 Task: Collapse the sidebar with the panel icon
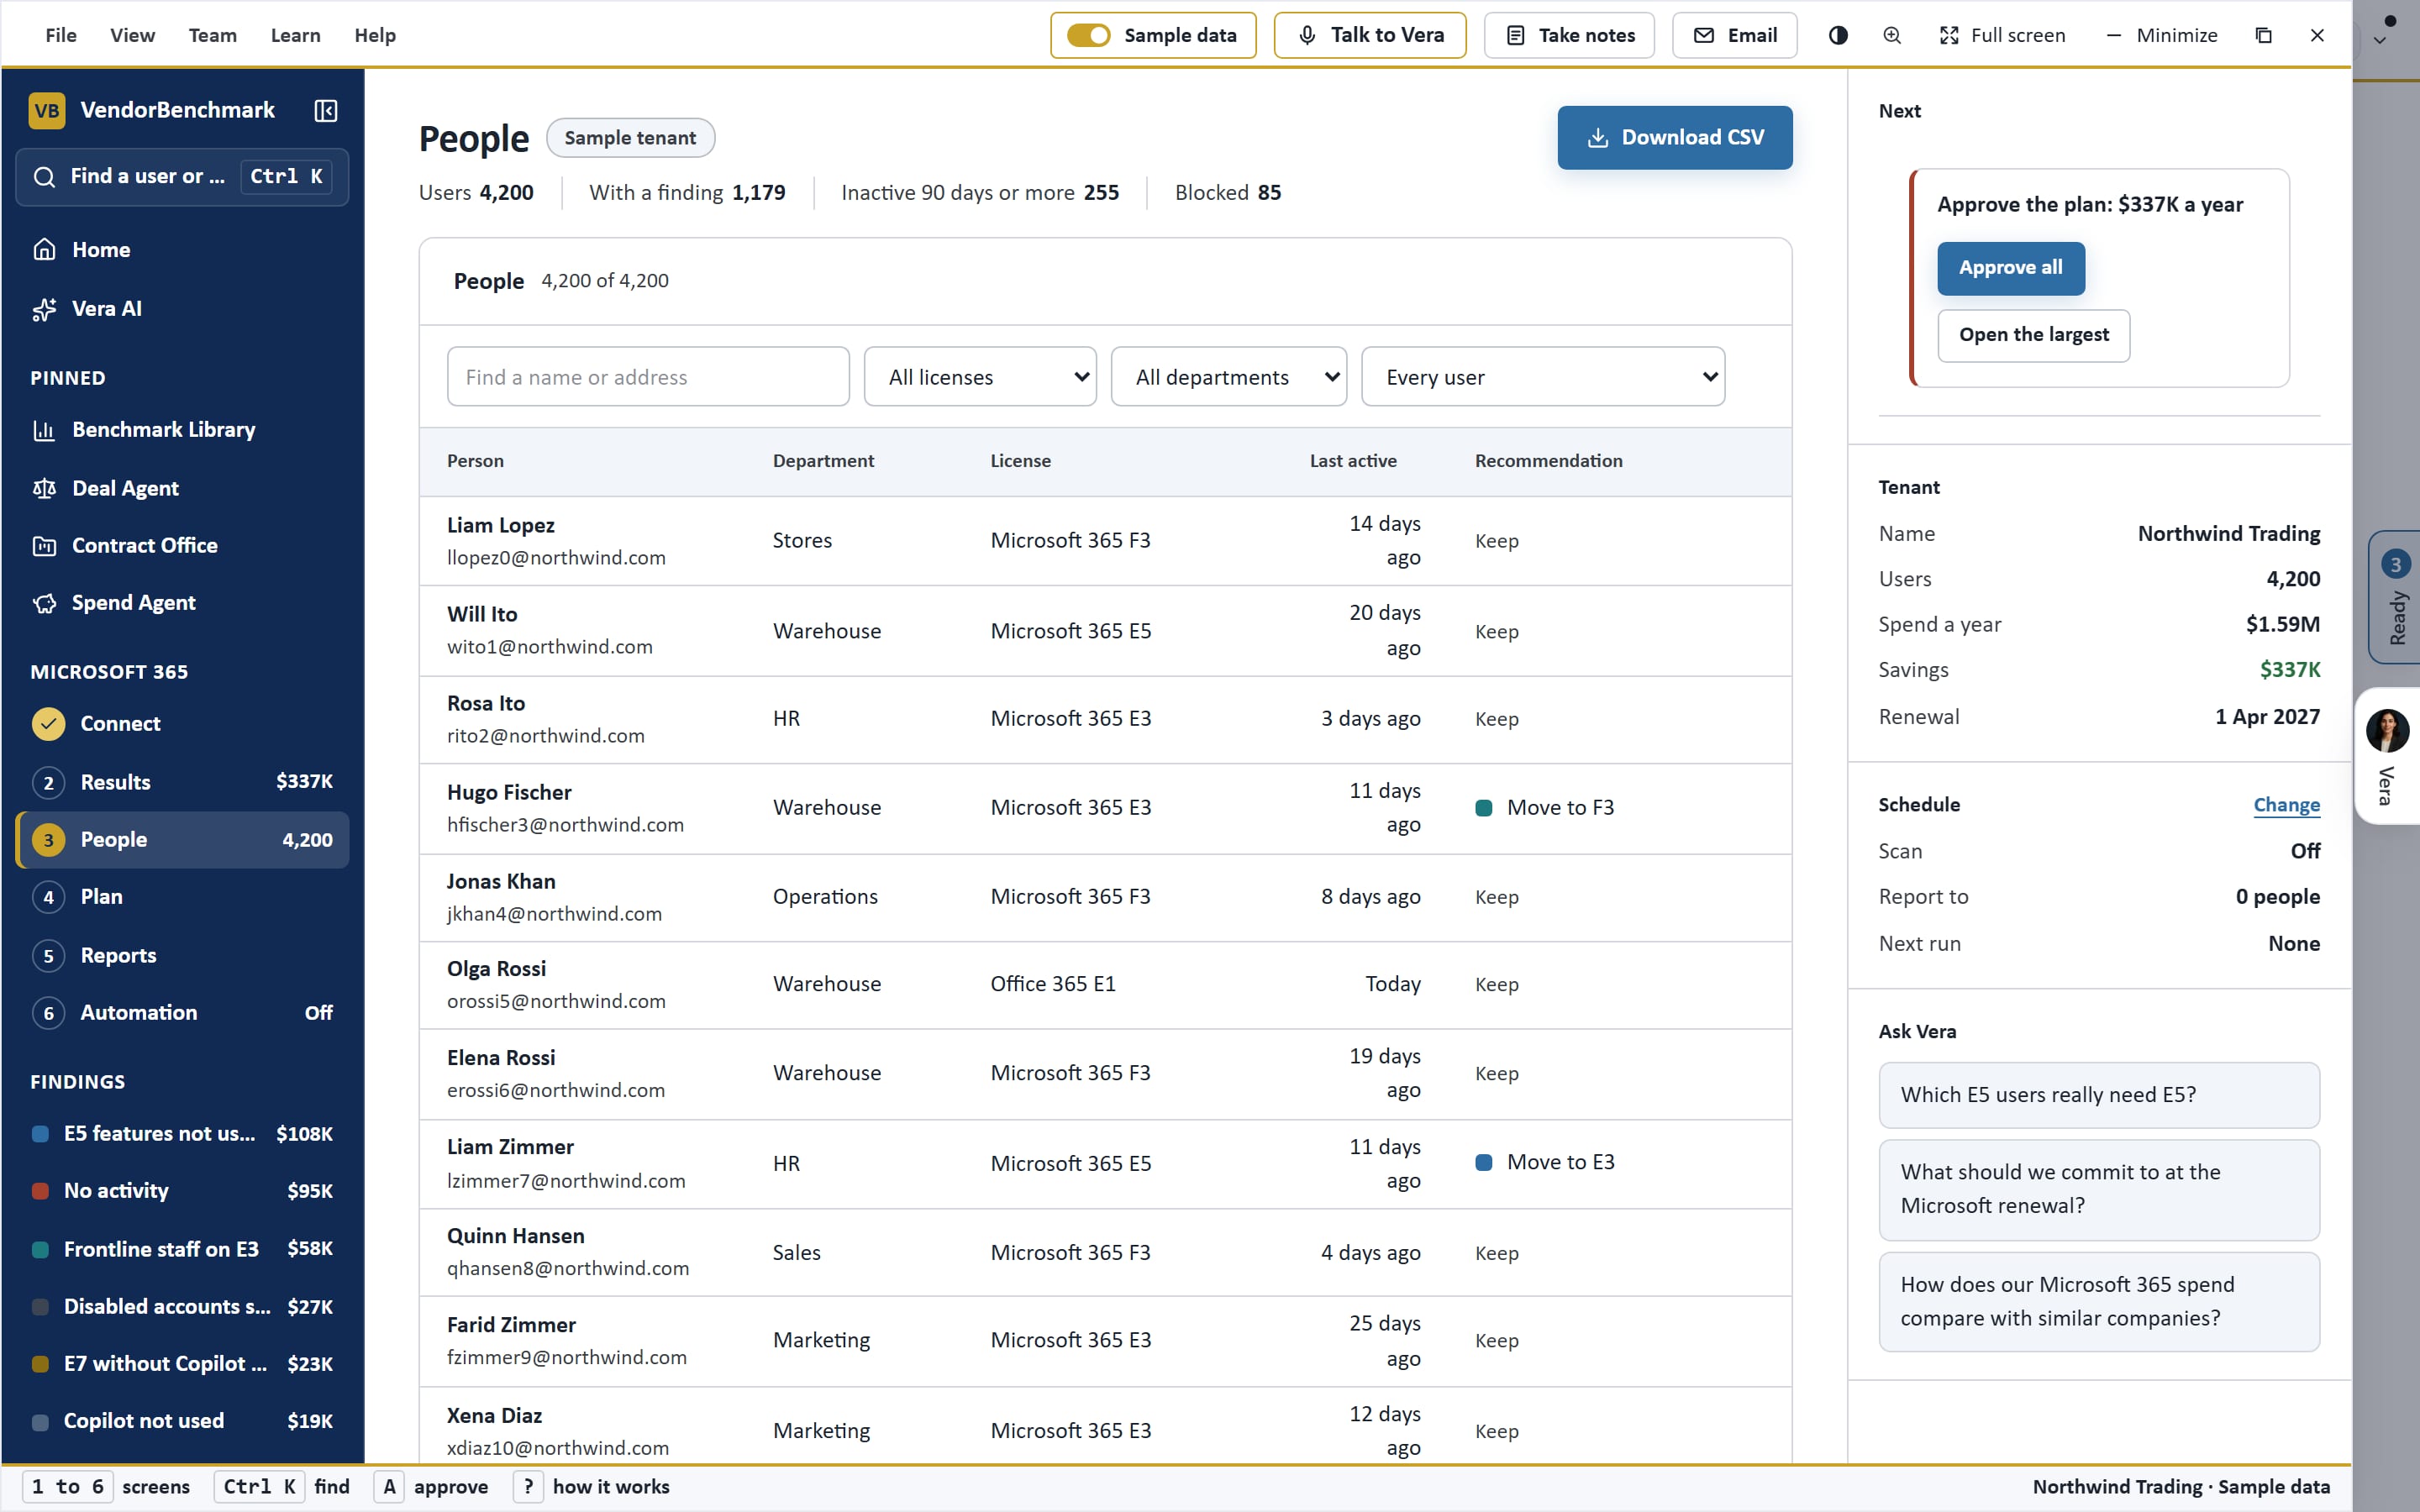325,110
